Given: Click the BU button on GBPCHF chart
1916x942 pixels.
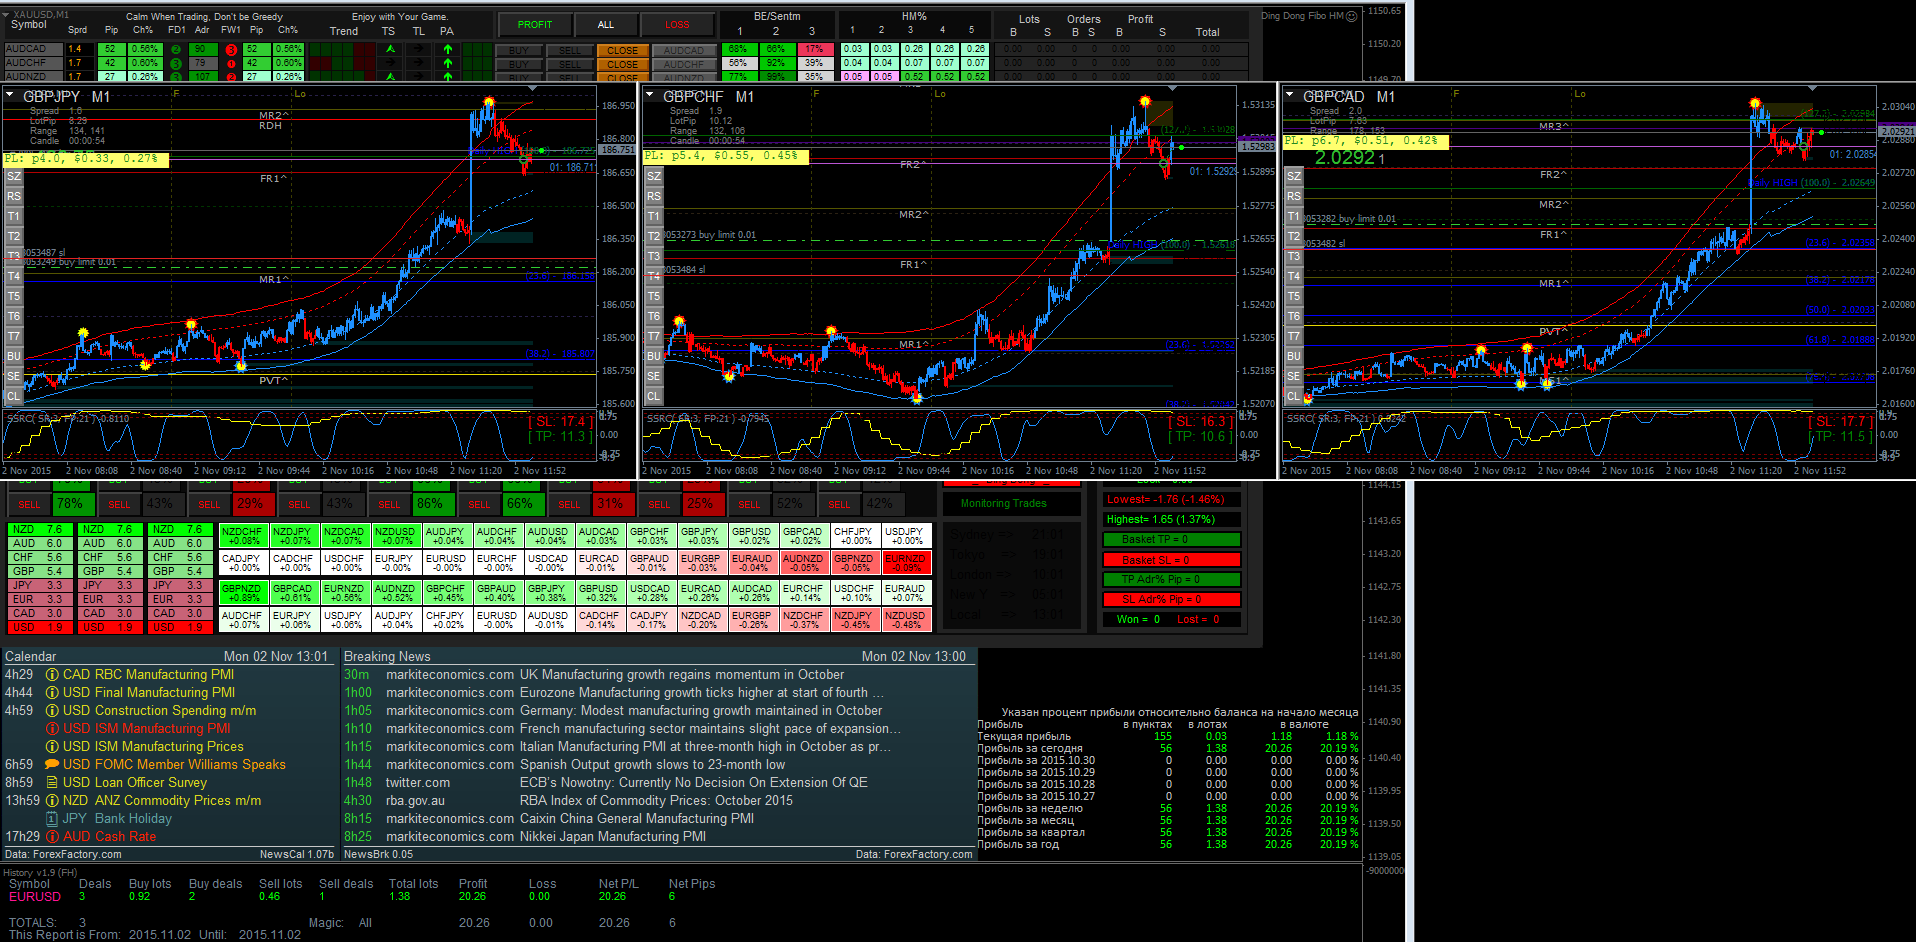Looking at the screenshot, I should pyautogui.click(x=654, y=356).
